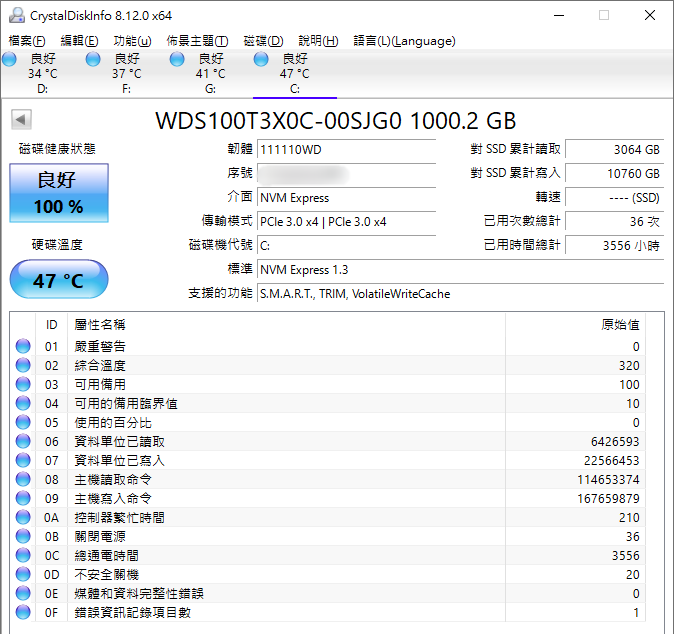Click the previous disk arrow button
The height and width of the screenshot is (634, 674).
[21, 119]
